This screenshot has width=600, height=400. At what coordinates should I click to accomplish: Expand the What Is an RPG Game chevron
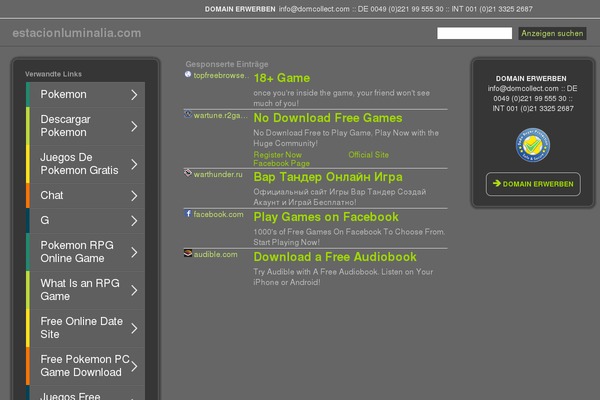click(x=134, y=291)
